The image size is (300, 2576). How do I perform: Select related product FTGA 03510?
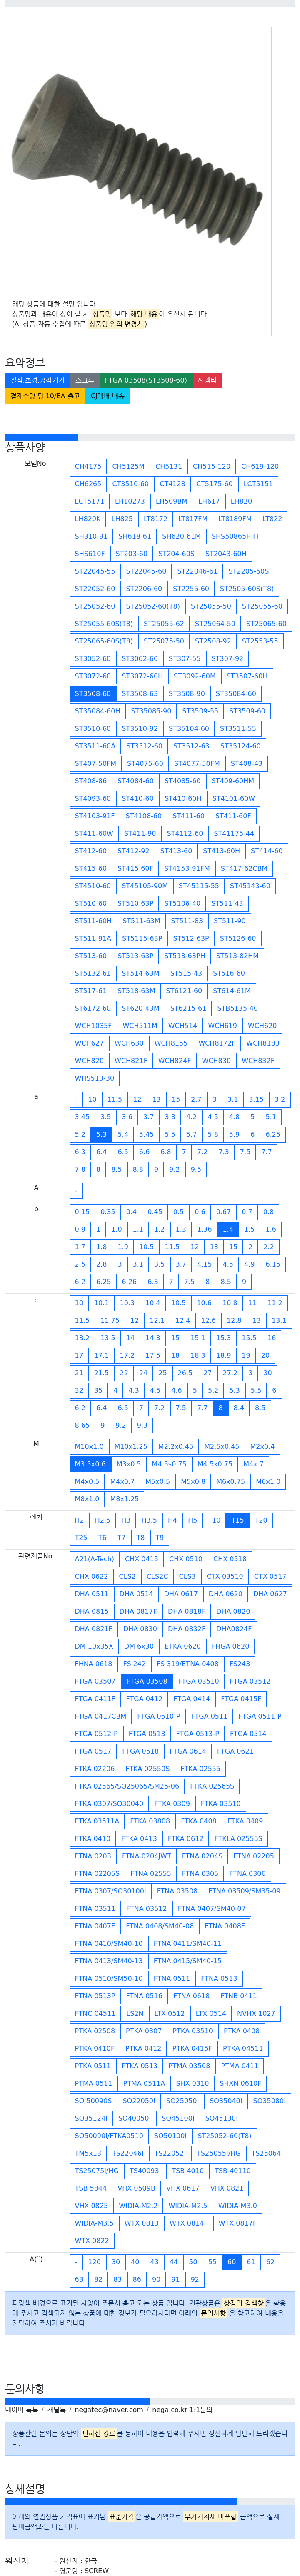198,1681
